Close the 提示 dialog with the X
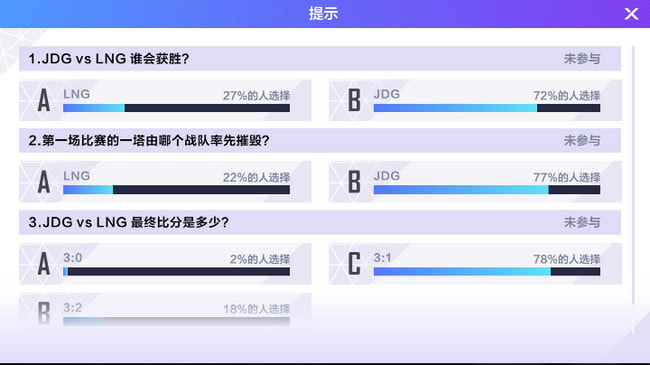Screen dimensions: 650x365 [x=631, y=14]
